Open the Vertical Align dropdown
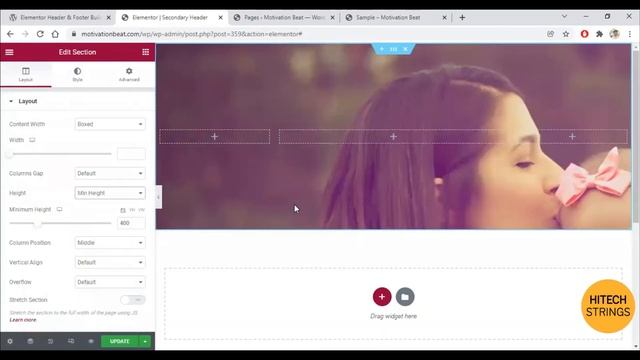640x360 pixels. 110,262
